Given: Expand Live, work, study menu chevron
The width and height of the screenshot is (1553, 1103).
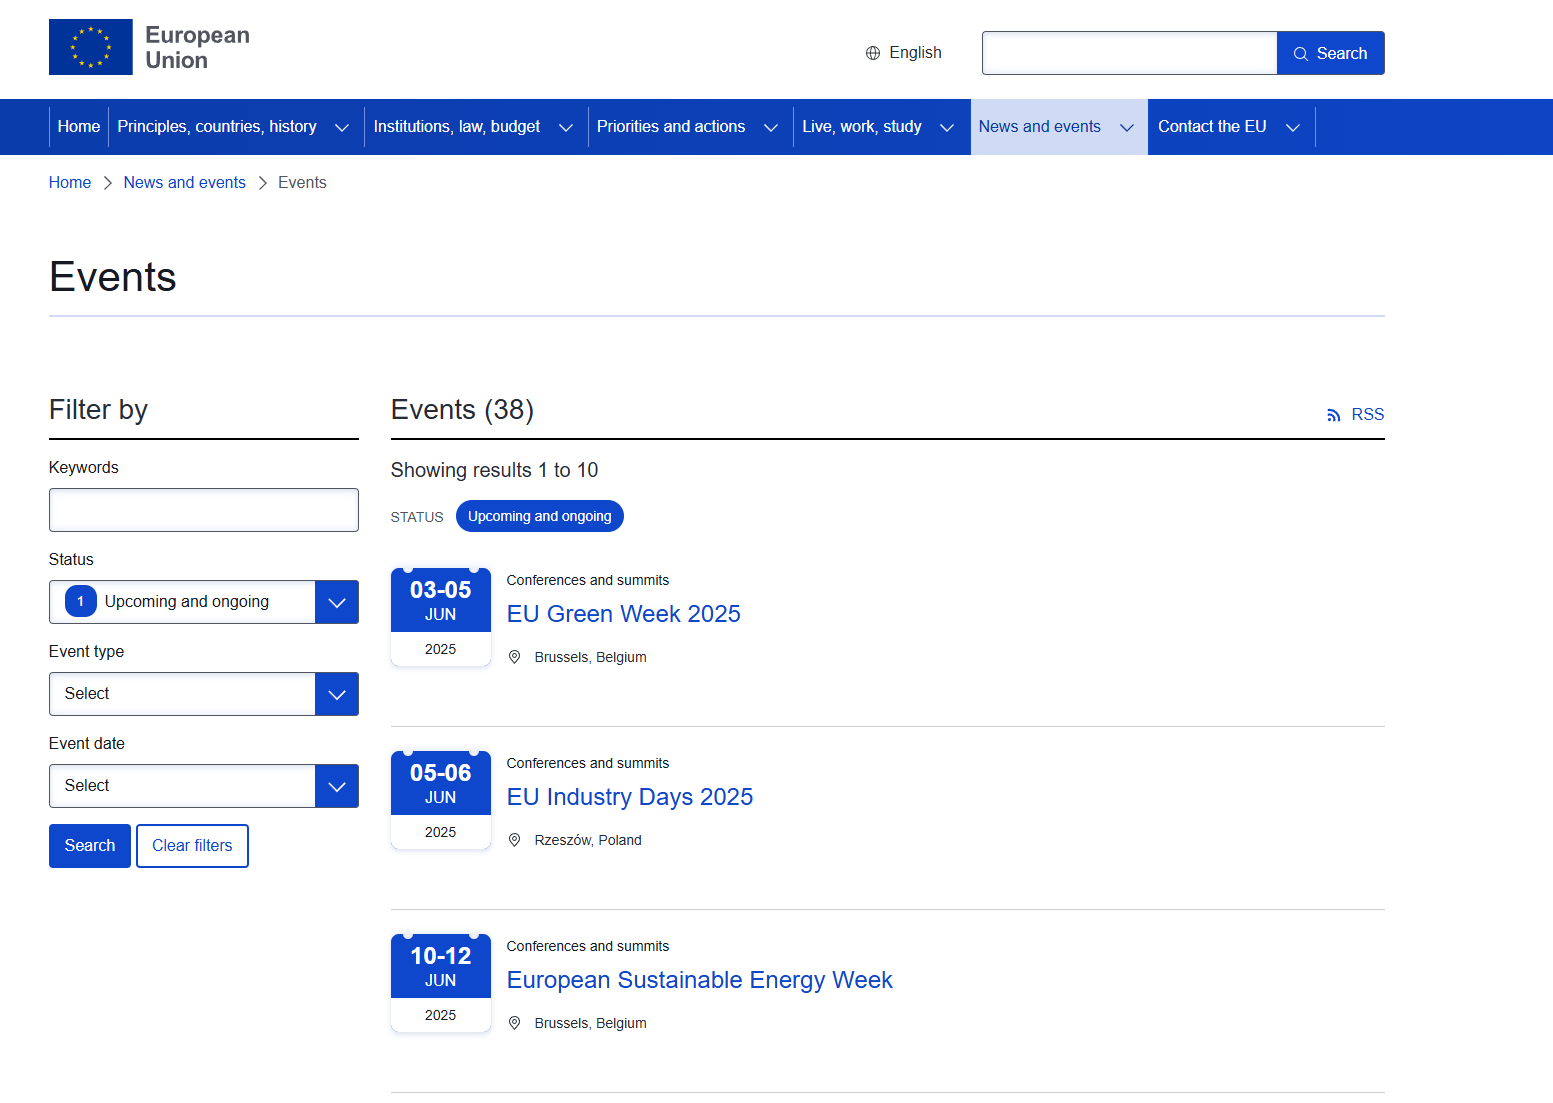Looking at the screenshot, I should click(947, 128).
